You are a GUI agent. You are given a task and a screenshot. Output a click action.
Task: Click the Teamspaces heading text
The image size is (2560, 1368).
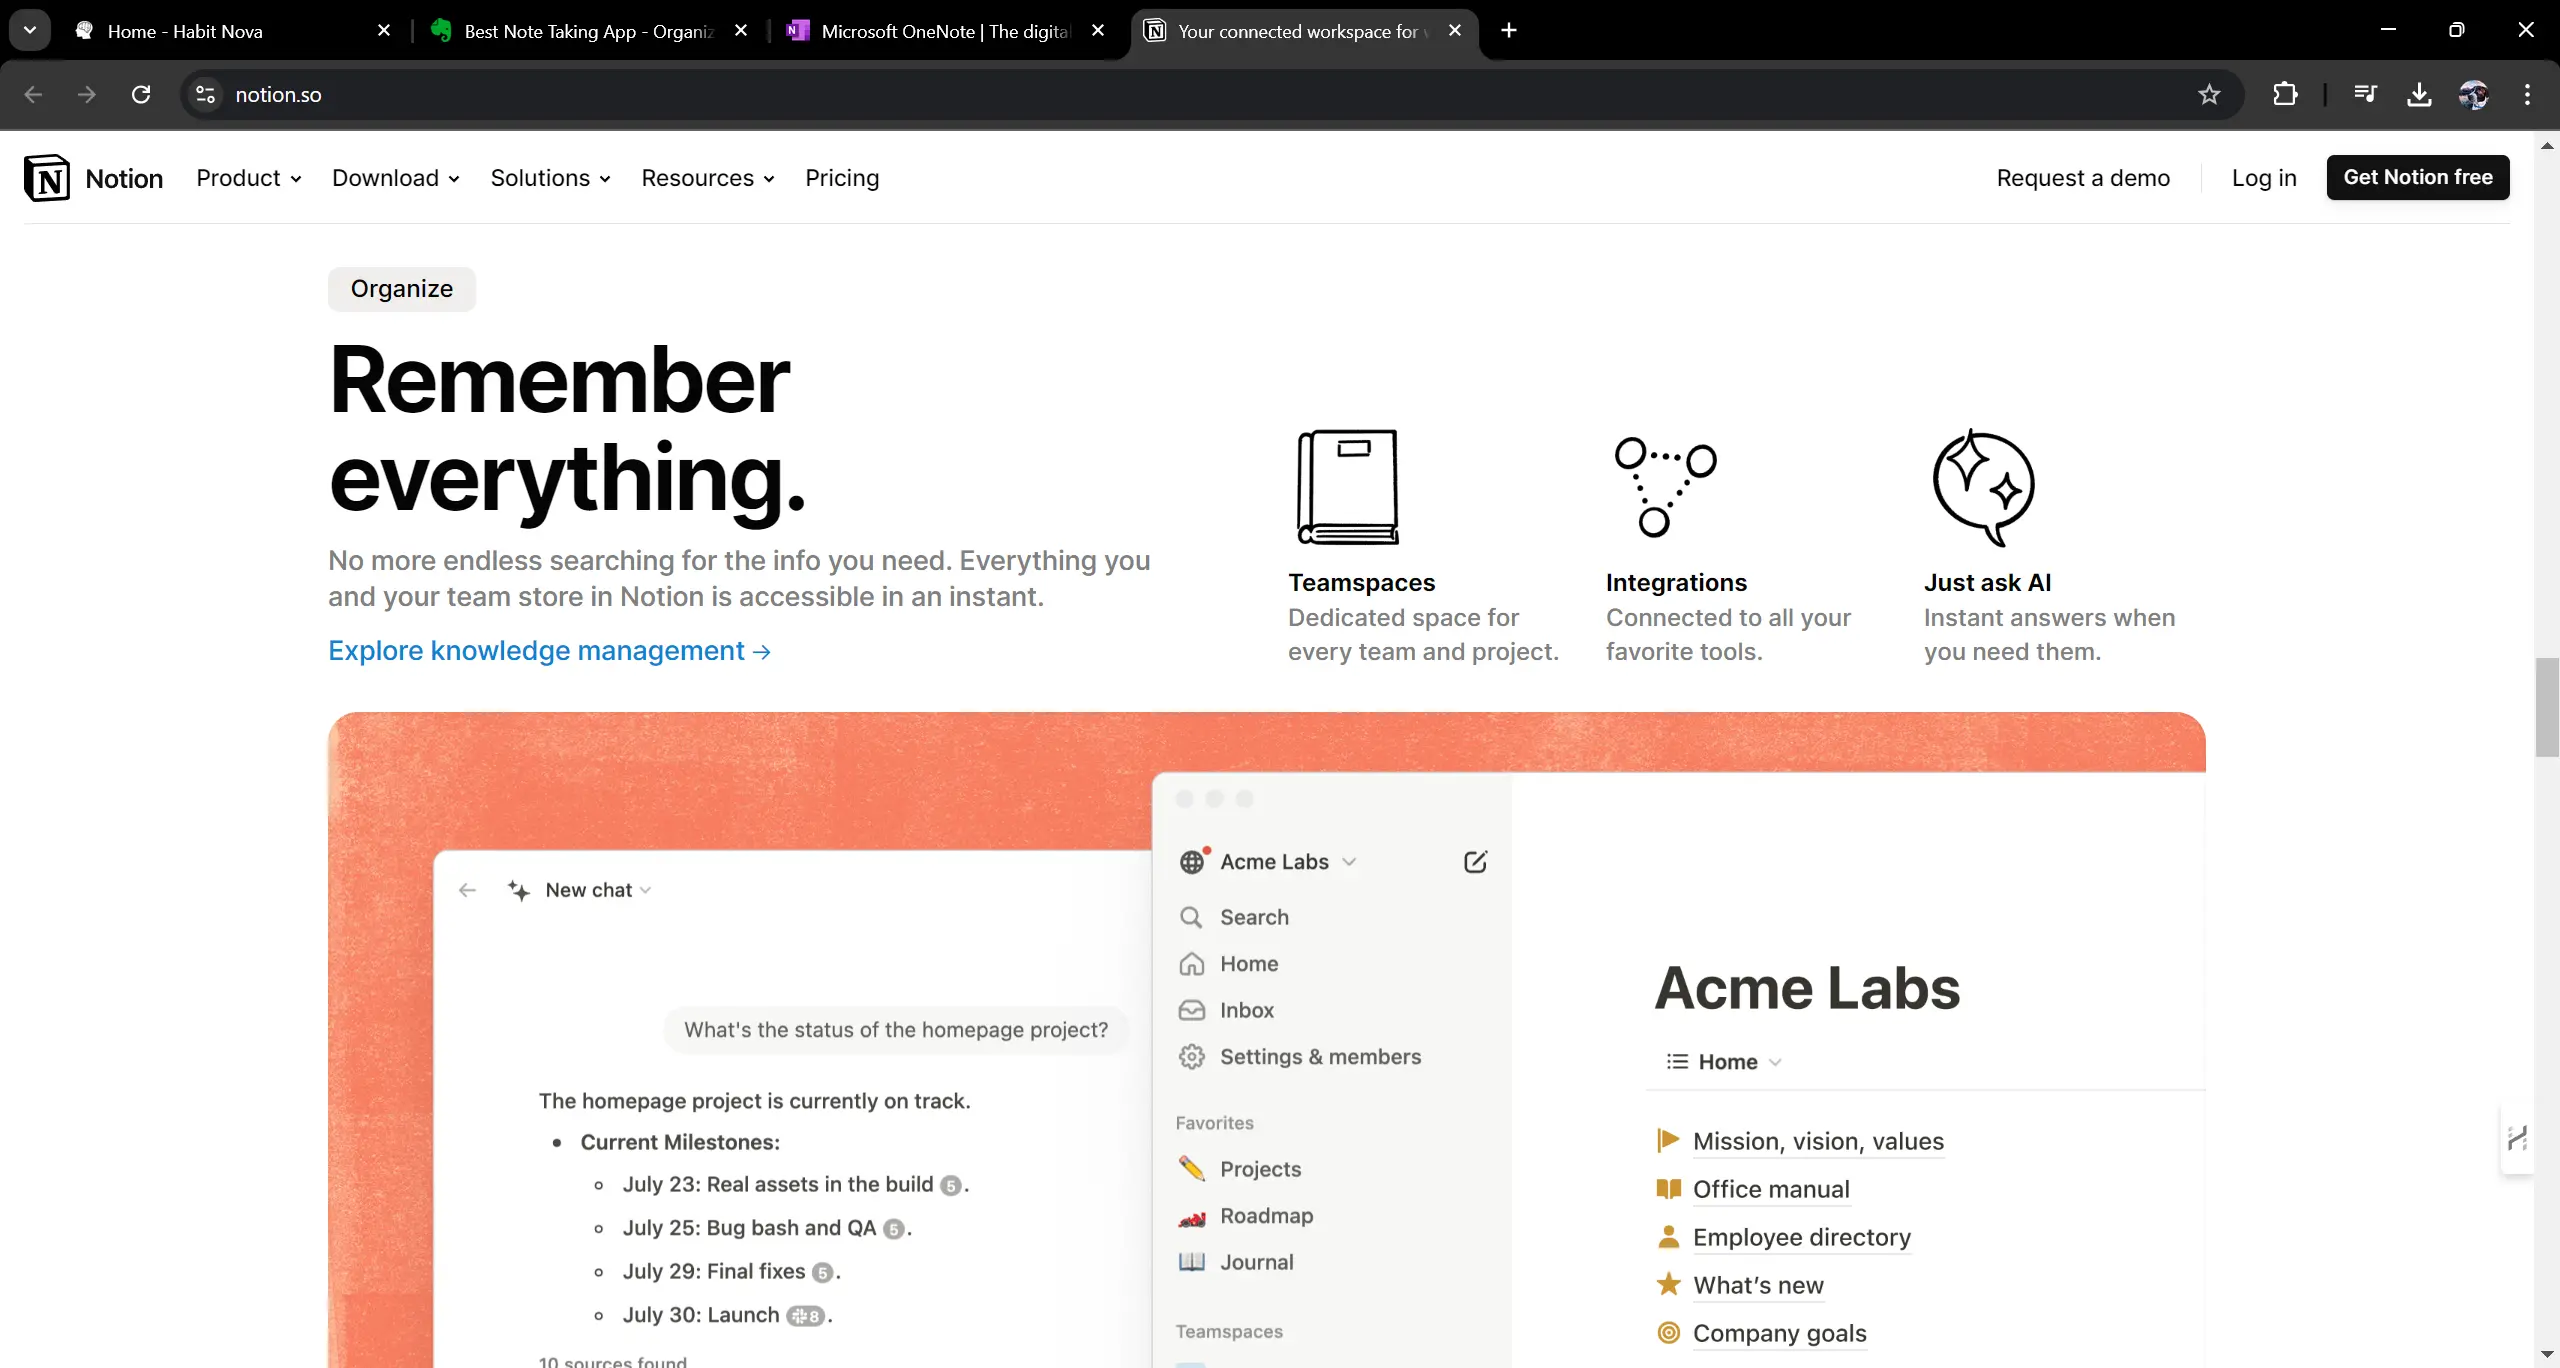(x=1361, y=583)
